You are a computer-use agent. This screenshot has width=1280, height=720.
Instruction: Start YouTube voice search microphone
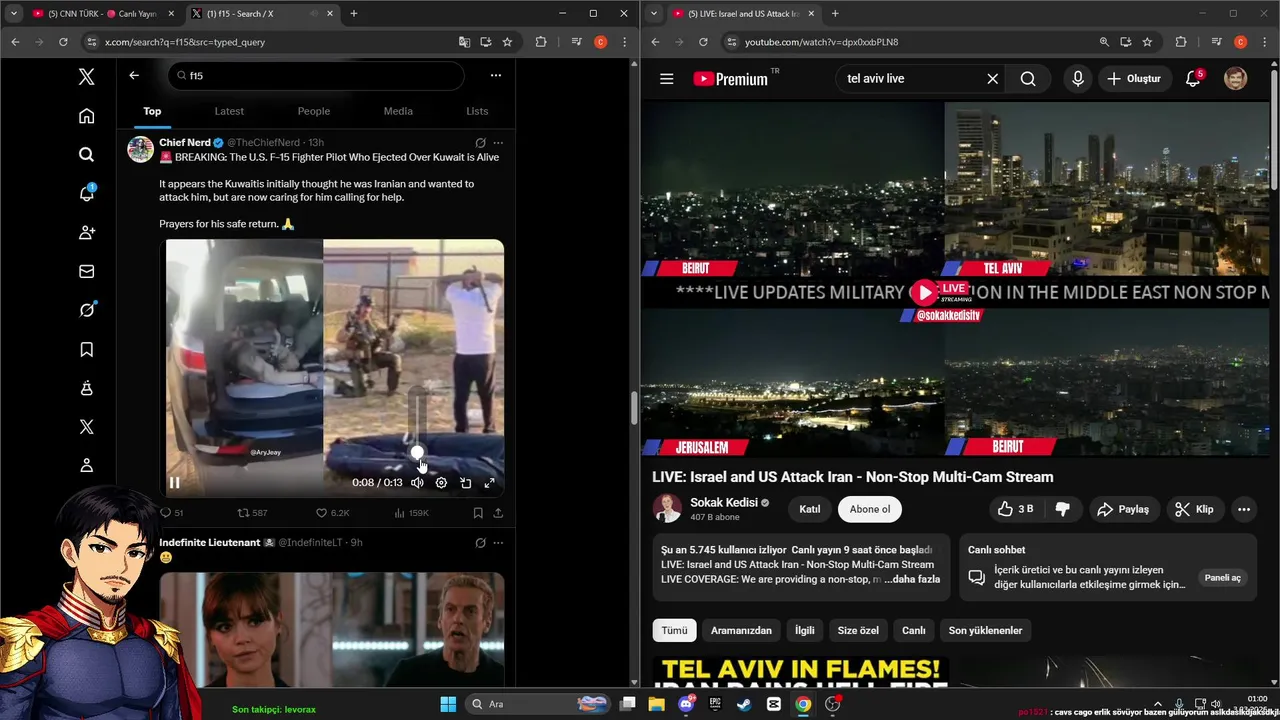1077,79
